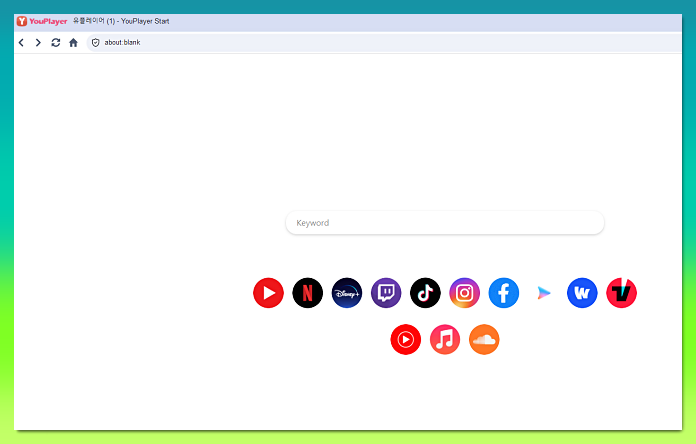Click the YouPlayer logo in title bar
This screenshot has width=696, height=444.
point(42,21)
